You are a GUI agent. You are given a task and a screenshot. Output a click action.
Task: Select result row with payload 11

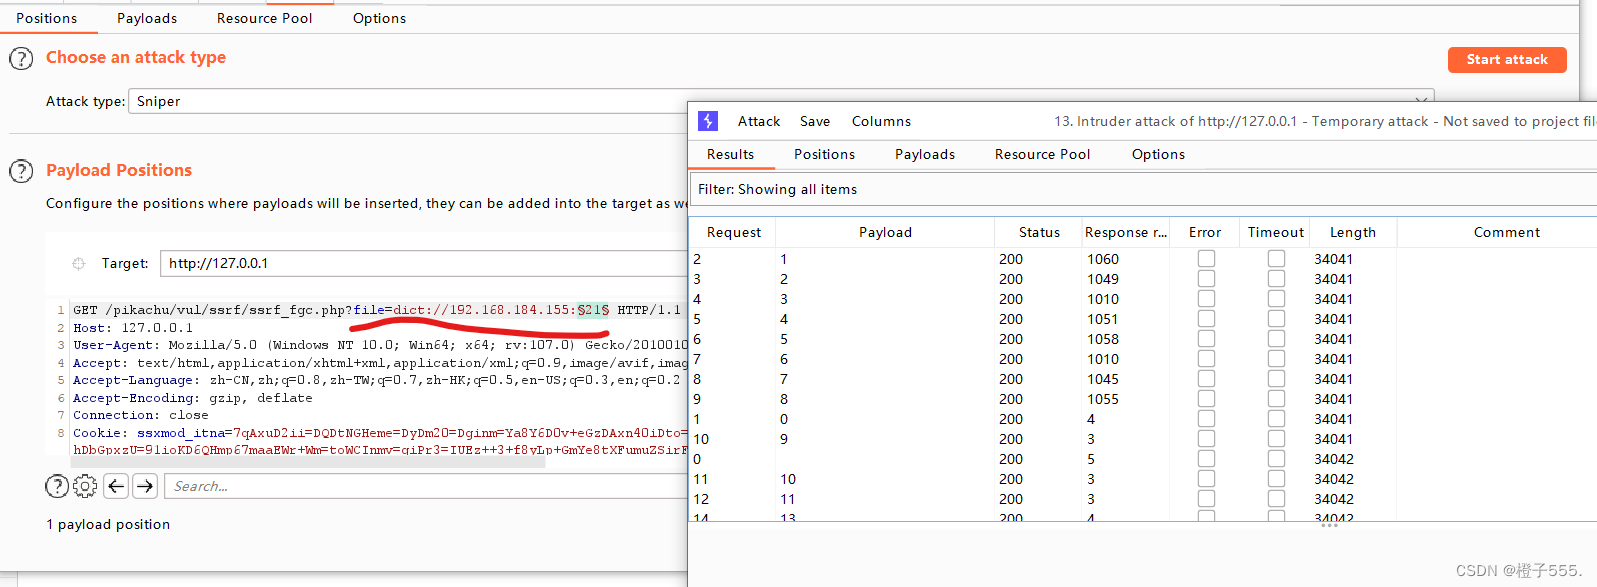[1143, 499]
